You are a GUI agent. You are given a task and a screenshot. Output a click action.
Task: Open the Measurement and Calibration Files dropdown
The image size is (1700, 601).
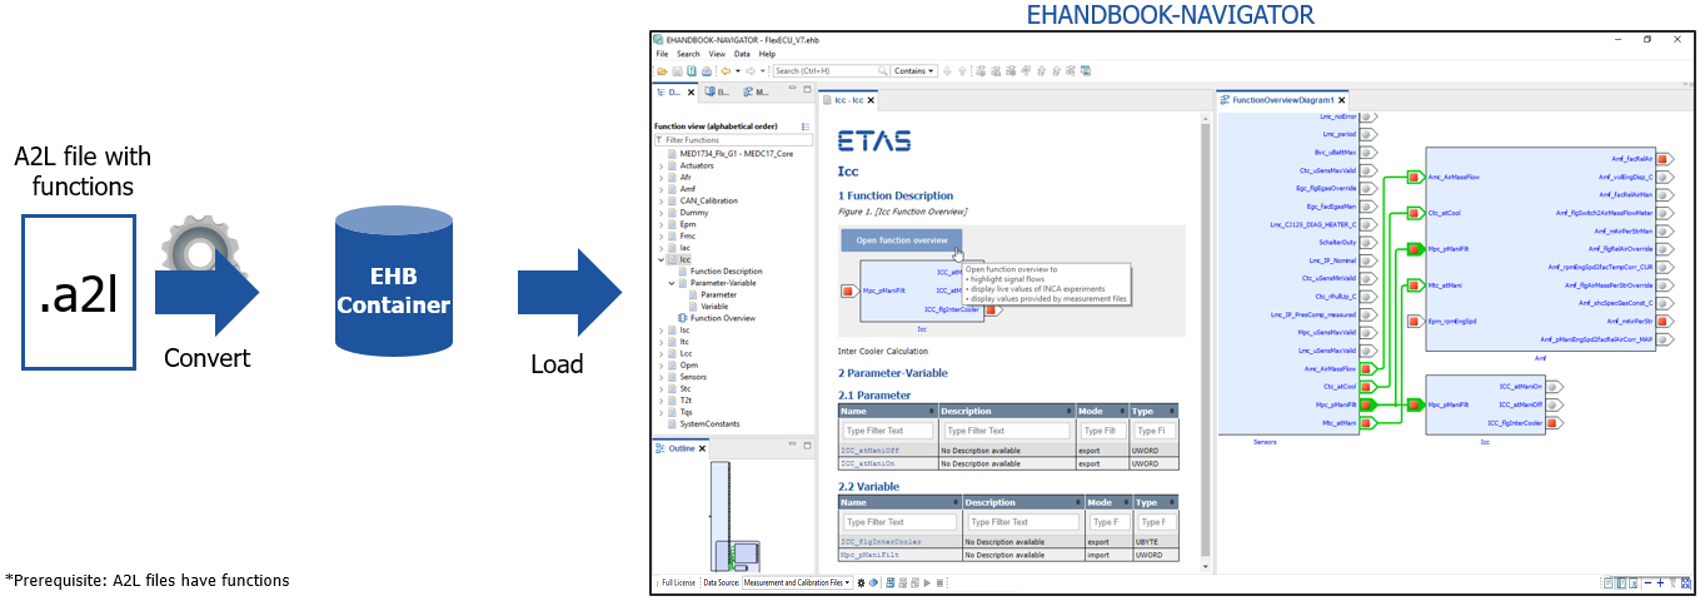click(x=797, y=583)
